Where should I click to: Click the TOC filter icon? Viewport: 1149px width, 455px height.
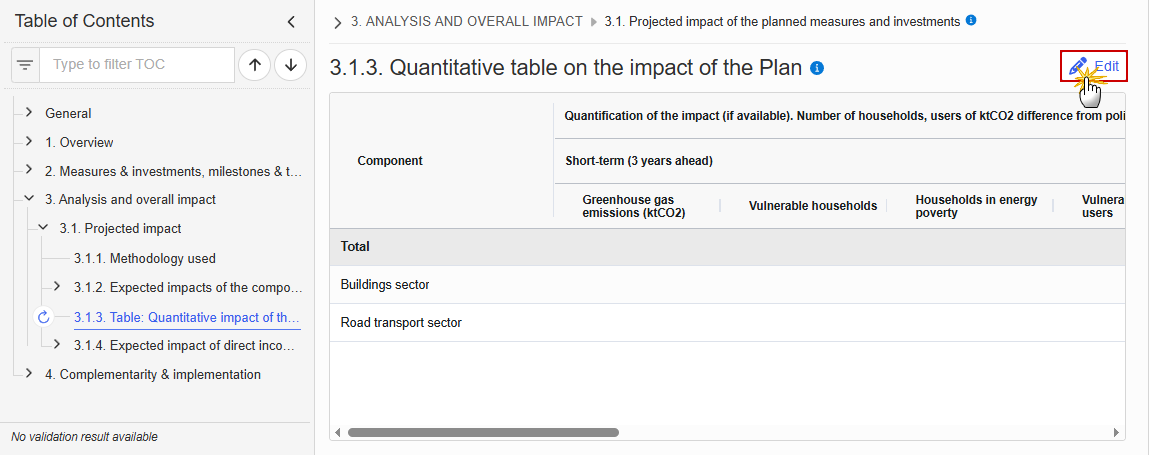[26, 65]
